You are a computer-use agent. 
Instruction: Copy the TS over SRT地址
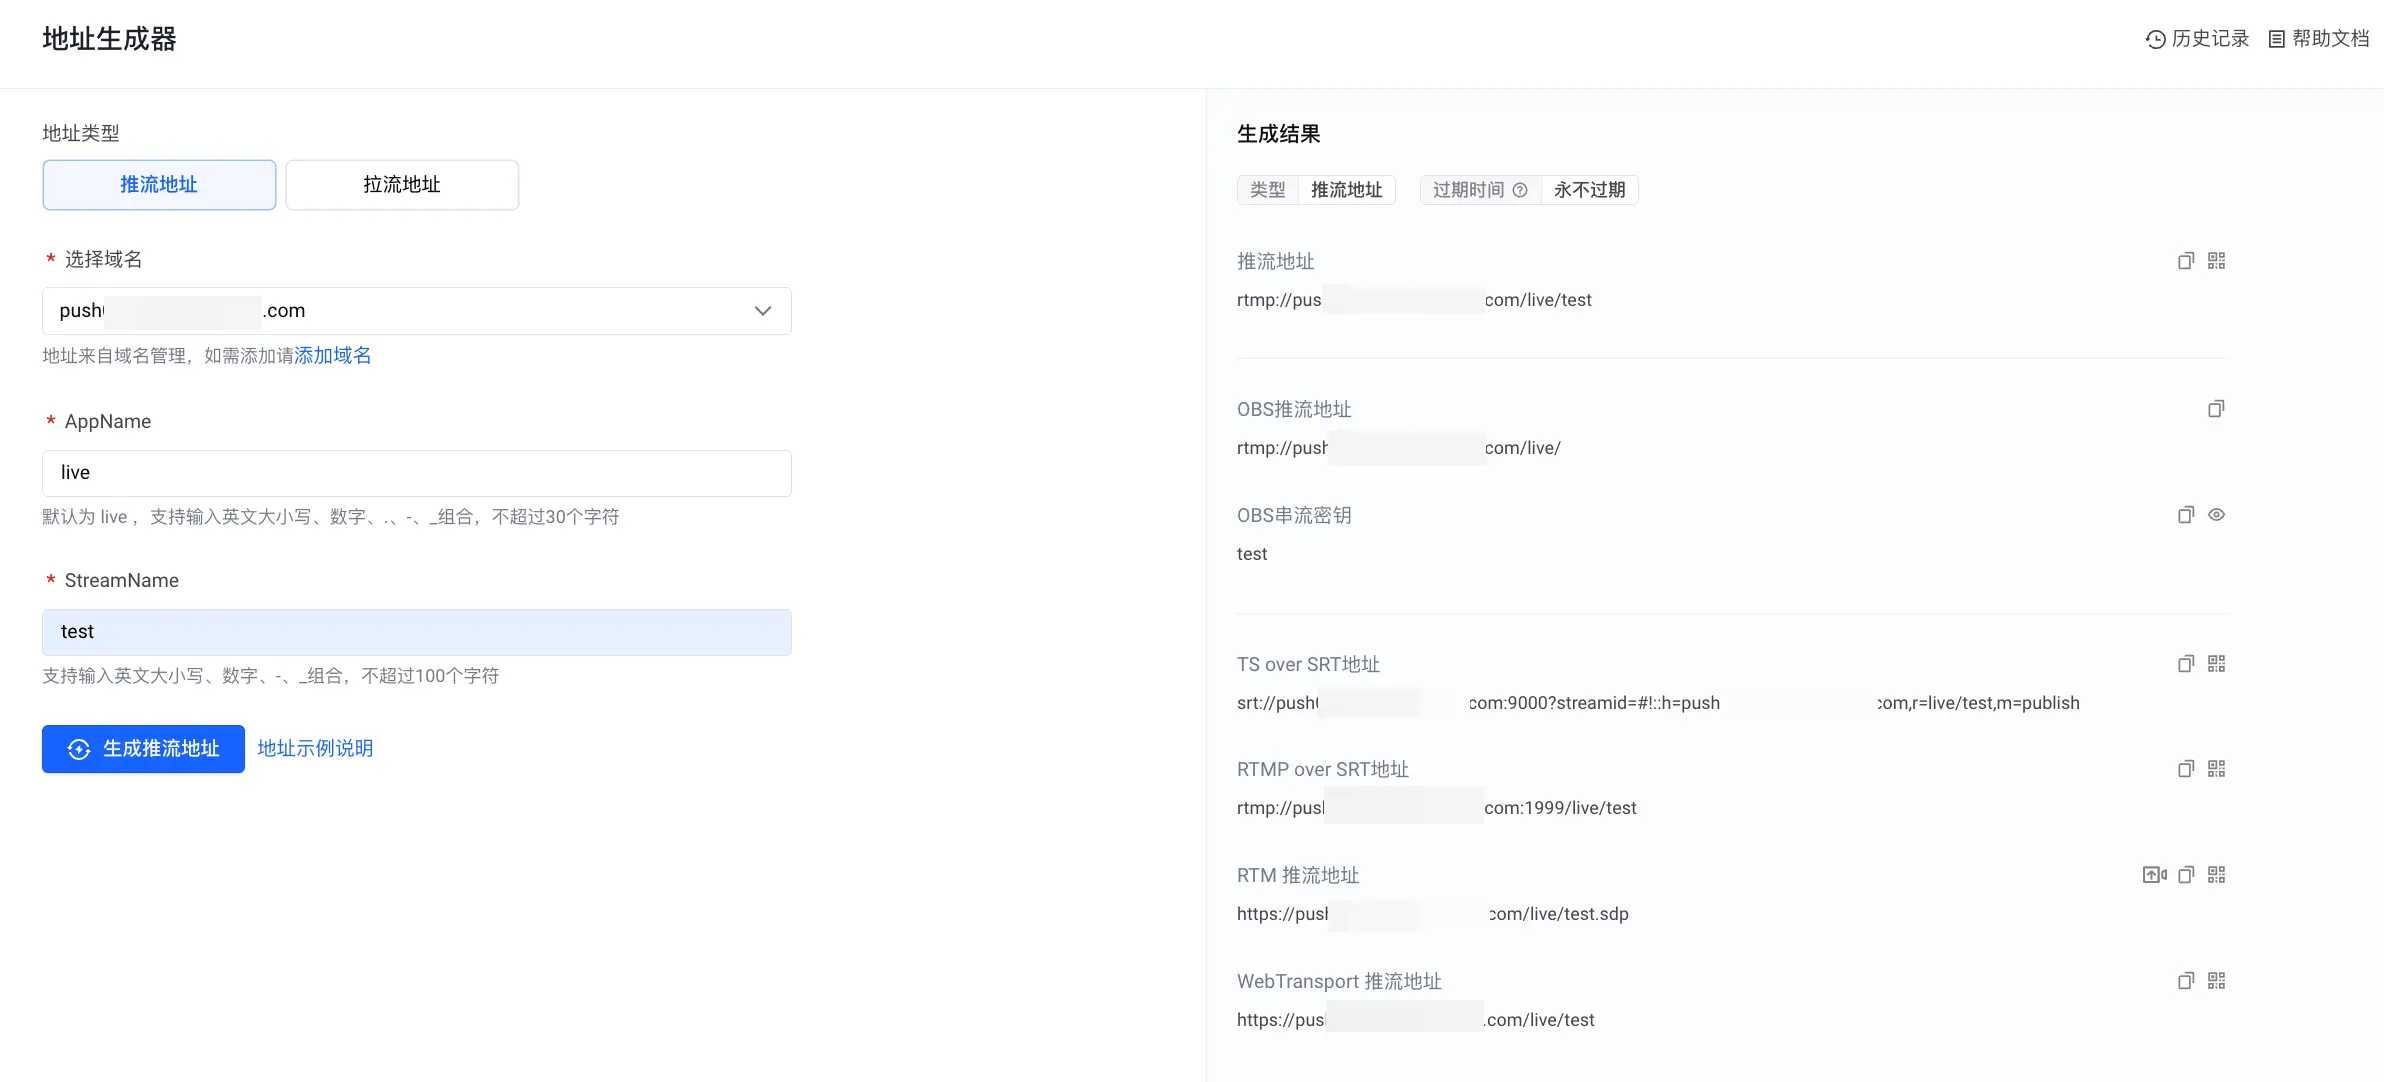pos(2186,664)
